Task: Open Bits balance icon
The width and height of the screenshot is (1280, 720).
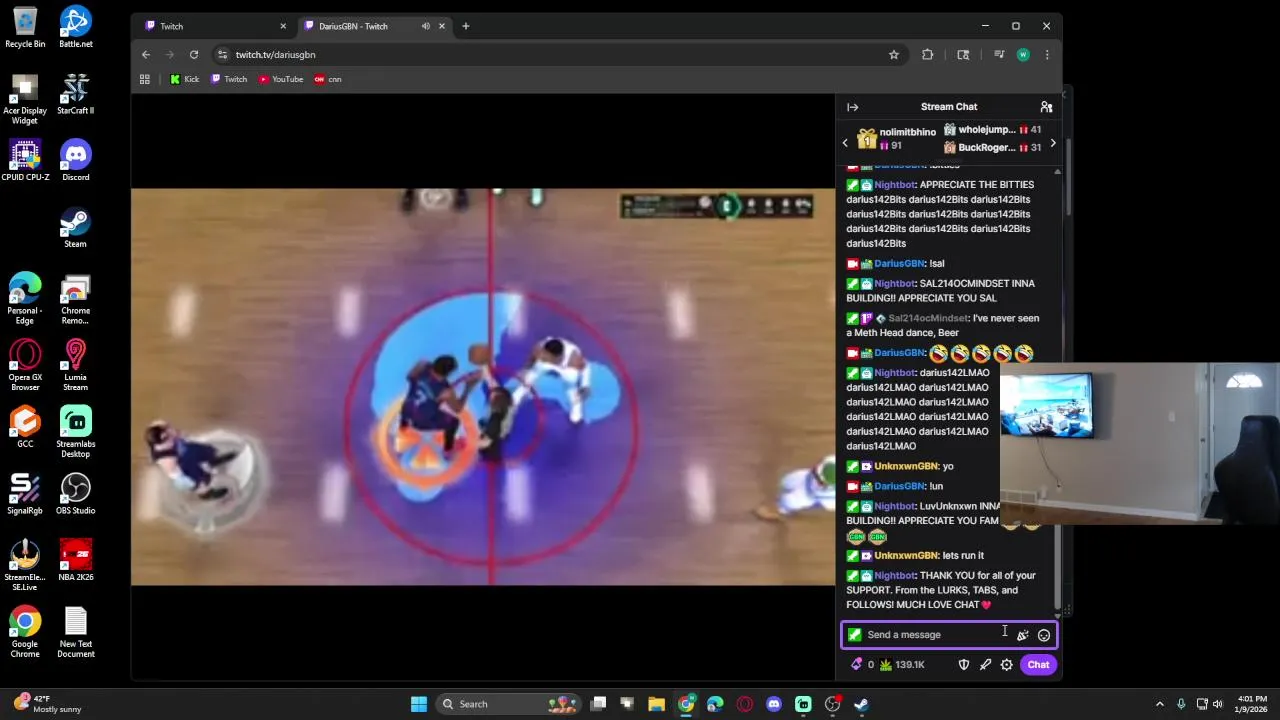Action: point(862,664)
